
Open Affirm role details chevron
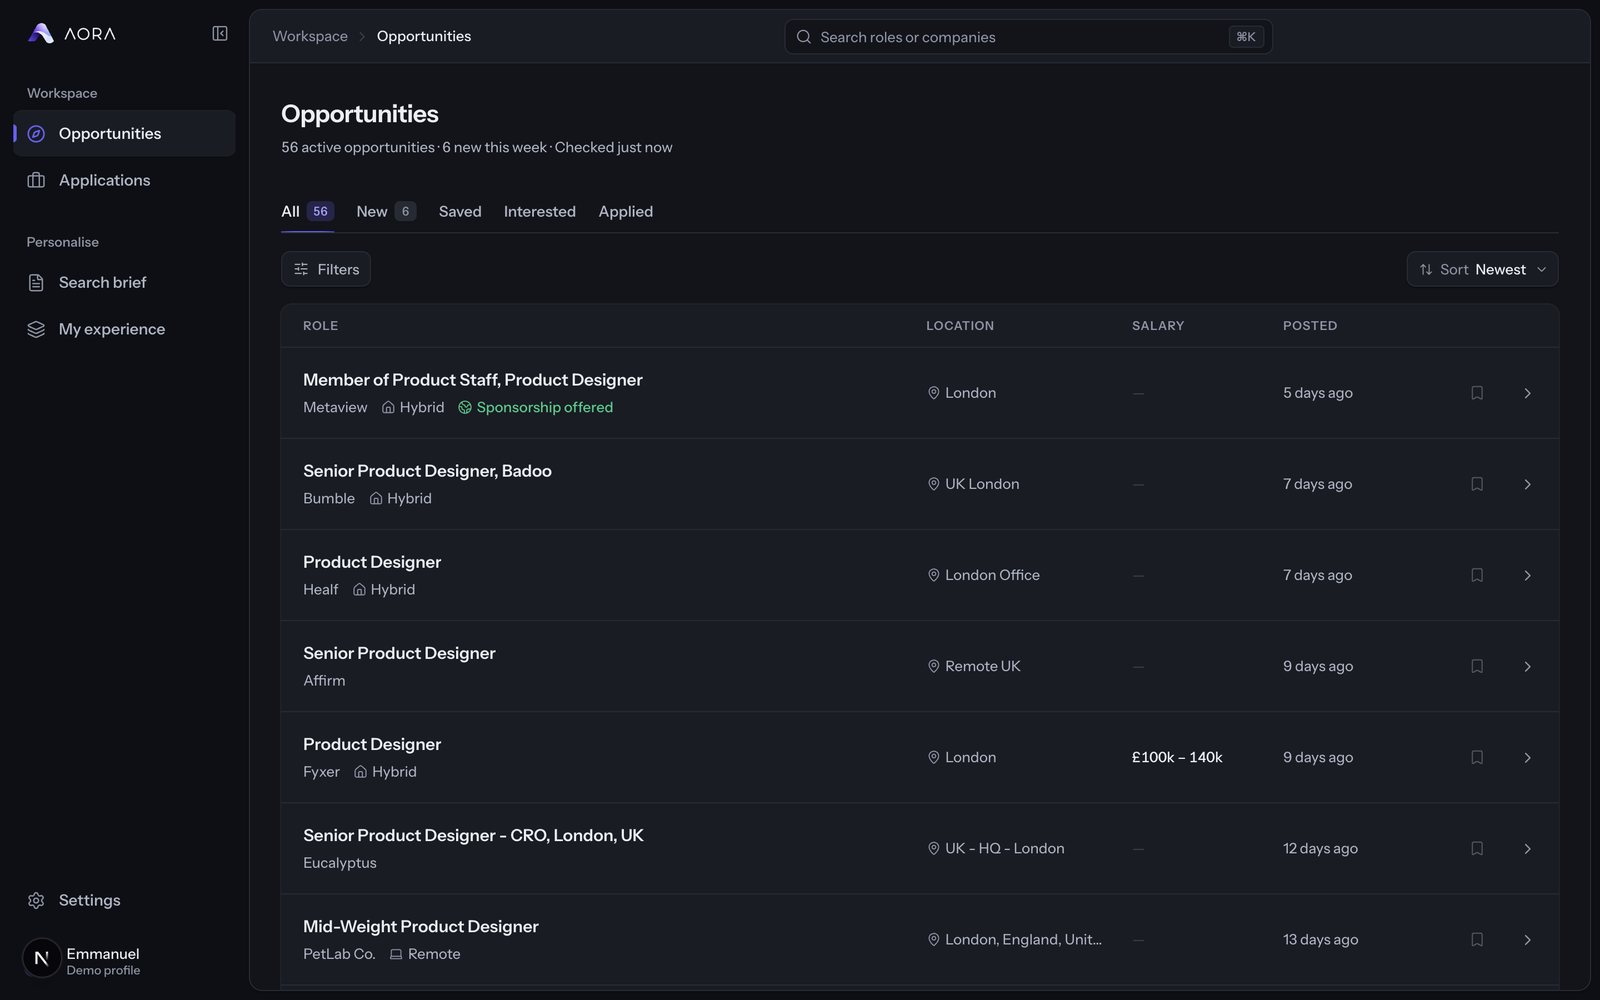pyautogui.click(x=1527, y=666)
